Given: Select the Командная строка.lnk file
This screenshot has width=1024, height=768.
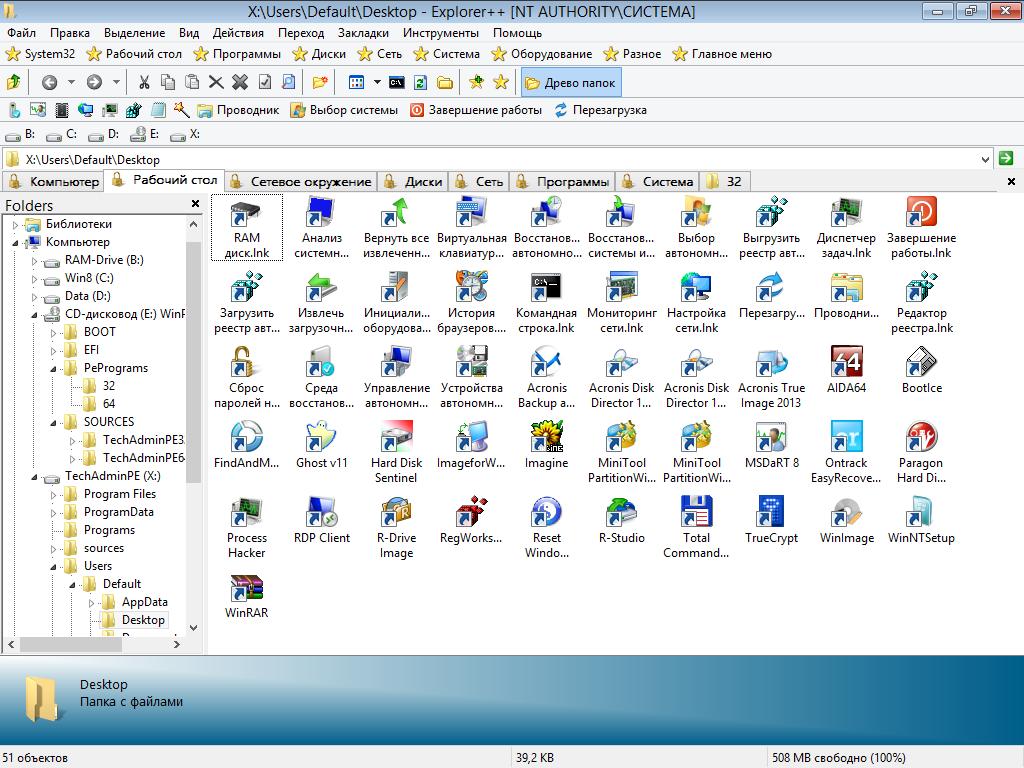Looking at the screenshot, I should pos(546,302).
